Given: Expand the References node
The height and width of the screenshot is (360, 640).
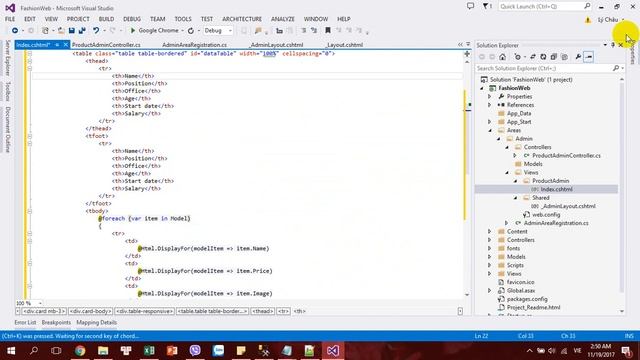Looking at the screenshot, I should [489, 105].
